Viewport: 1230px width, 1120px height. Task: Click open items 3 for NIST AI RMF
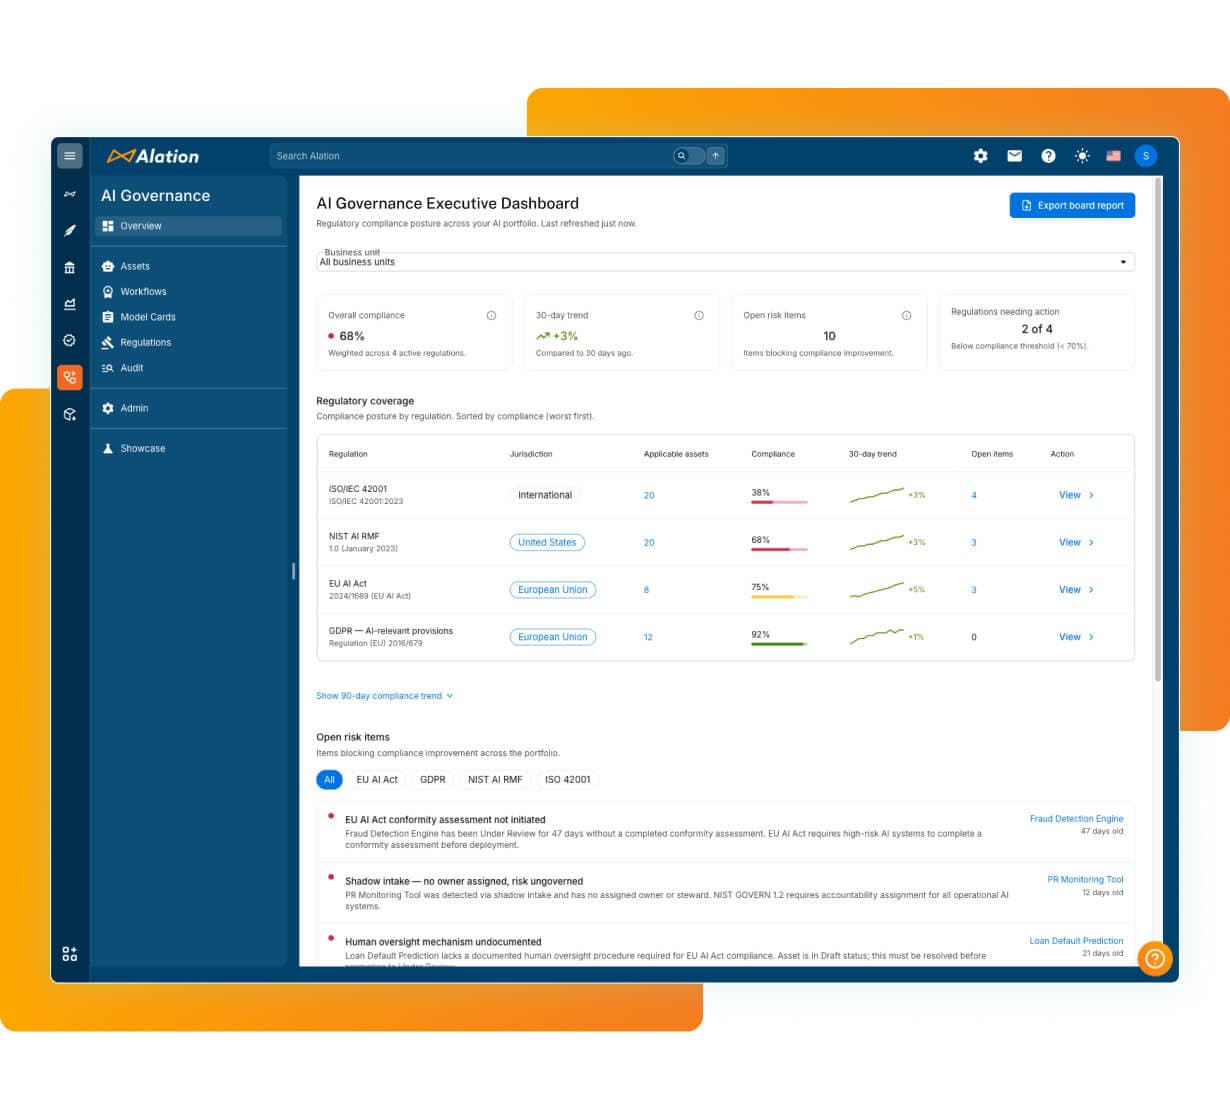tap(974, 542)
